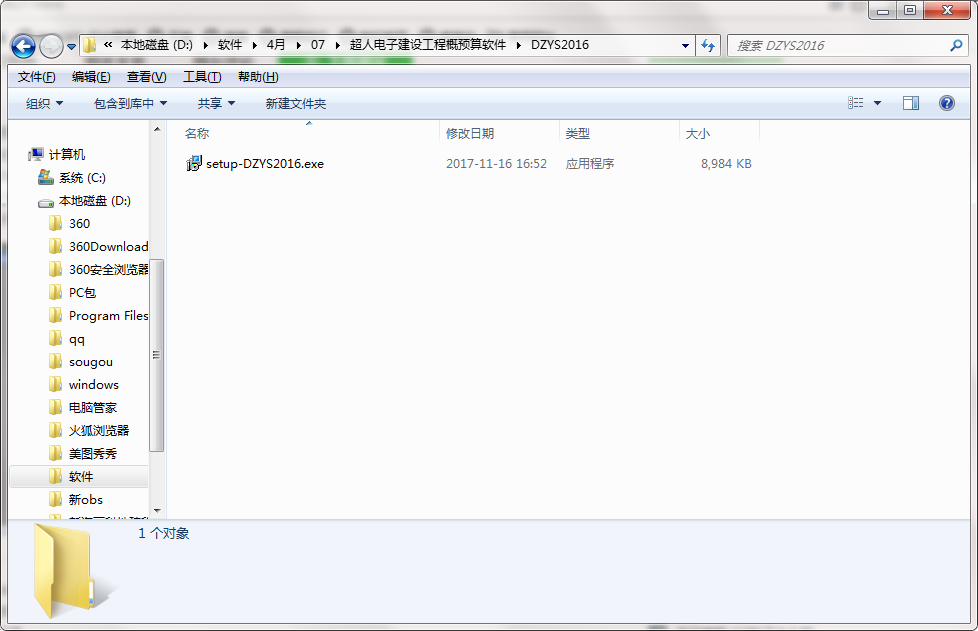Navigate to 软件 in the address breadcrumb
The height and width of the screenshot is (631, 978).
[230, 45]
